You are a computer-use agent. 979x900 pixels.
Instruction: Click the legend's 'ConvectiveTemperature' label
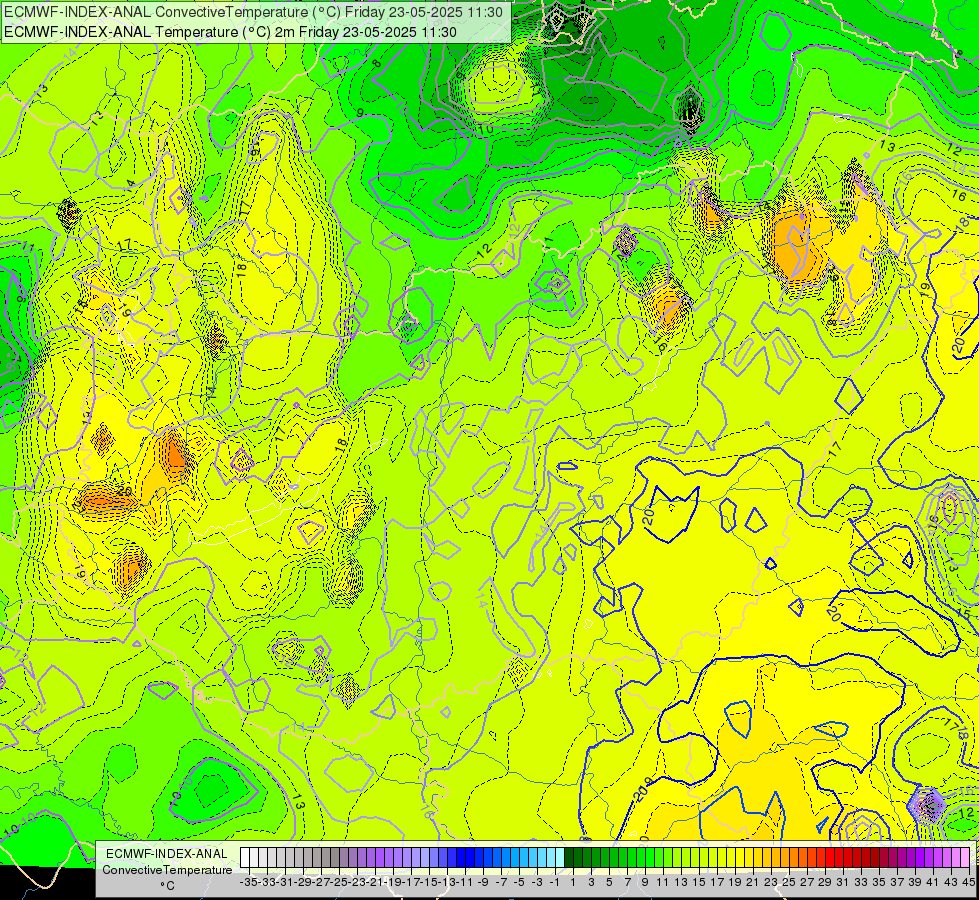[x=167, y=869]
